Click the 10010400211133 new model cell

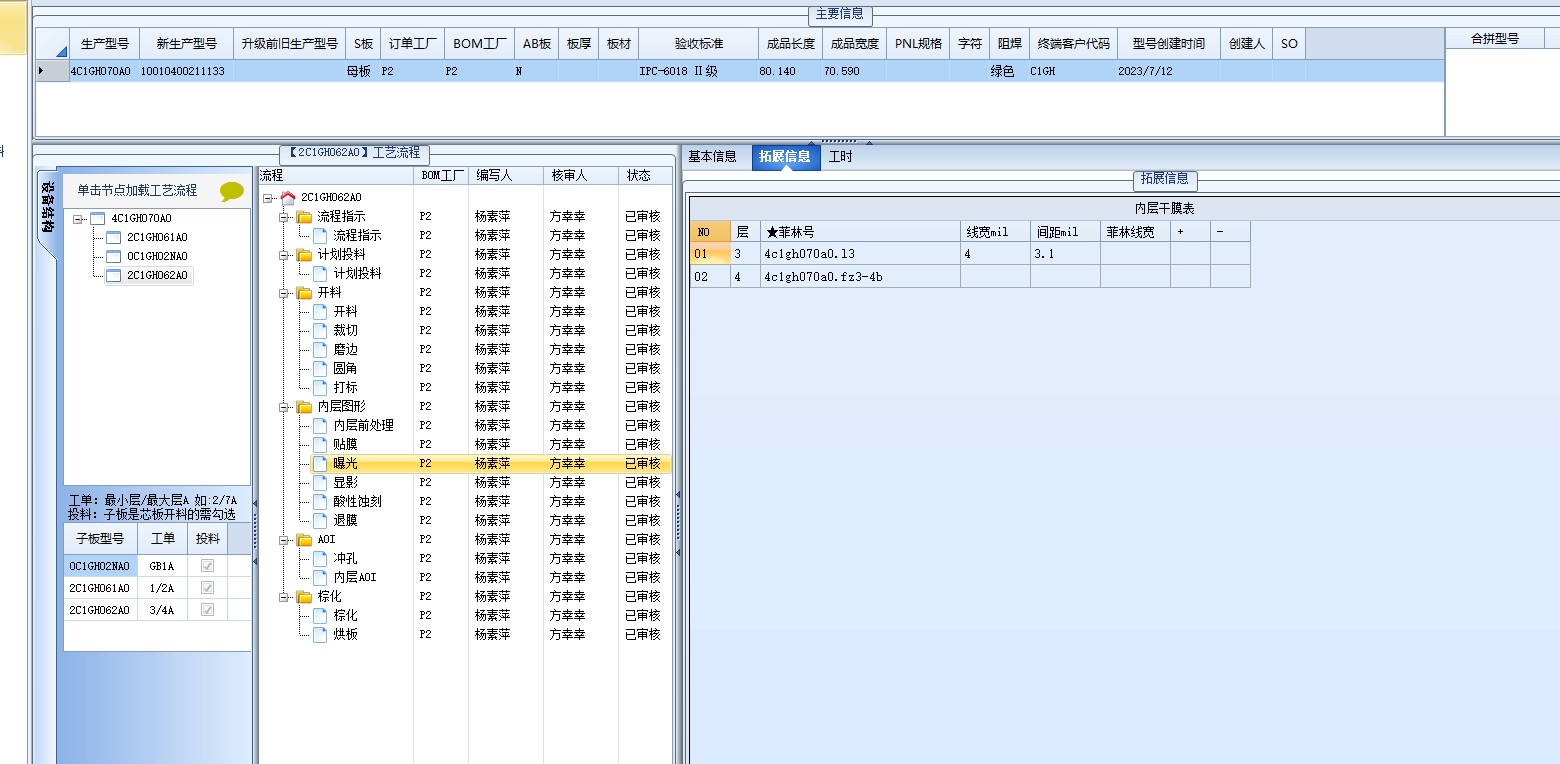click(185, 71)
